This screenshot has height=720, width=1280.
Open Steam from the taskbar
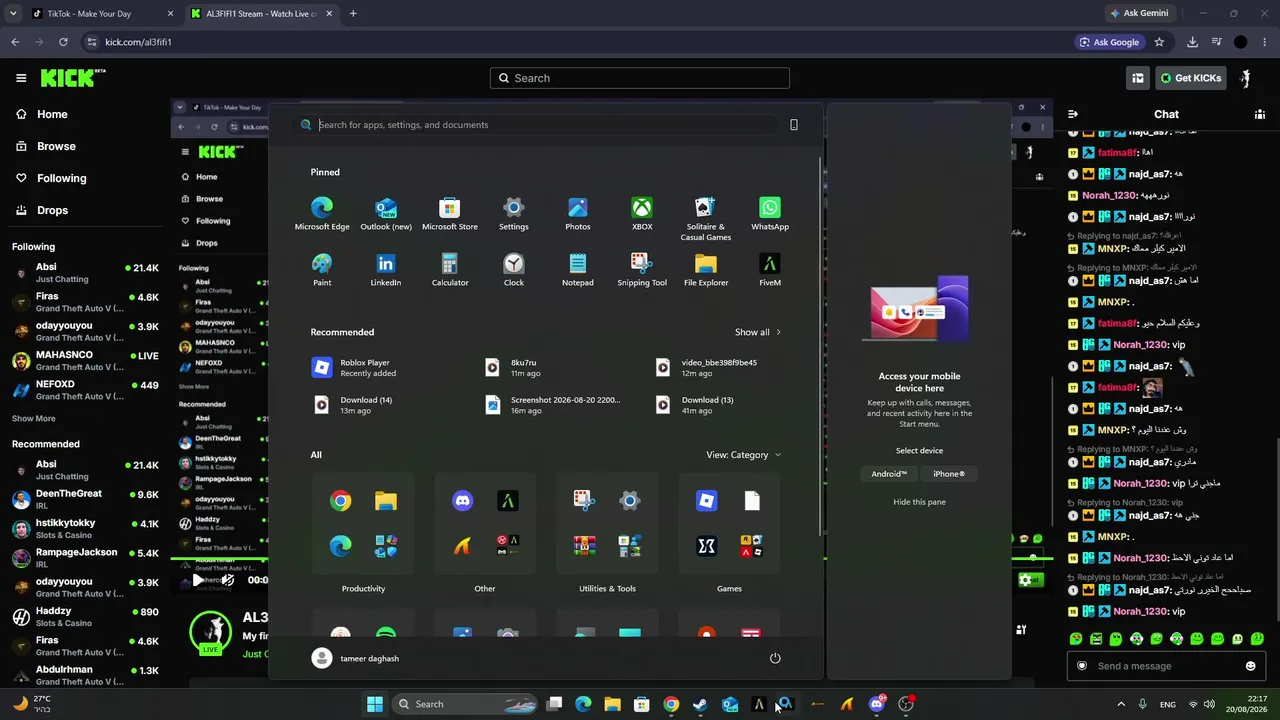point(700,704)
